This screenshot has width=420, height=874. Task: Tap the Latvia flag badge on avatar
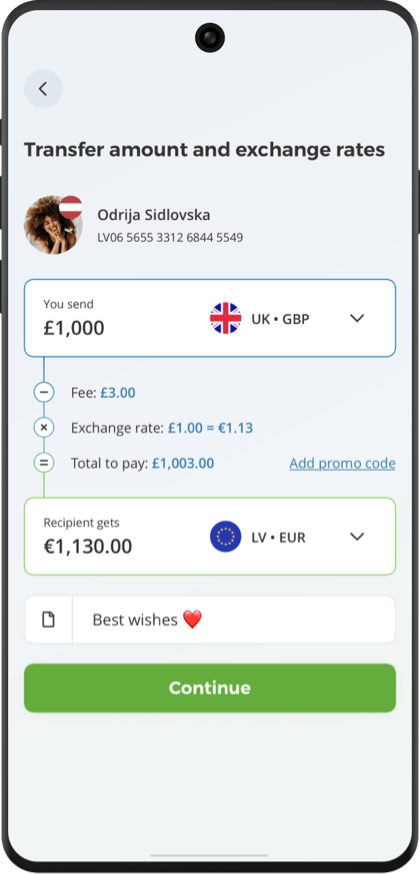71,207
